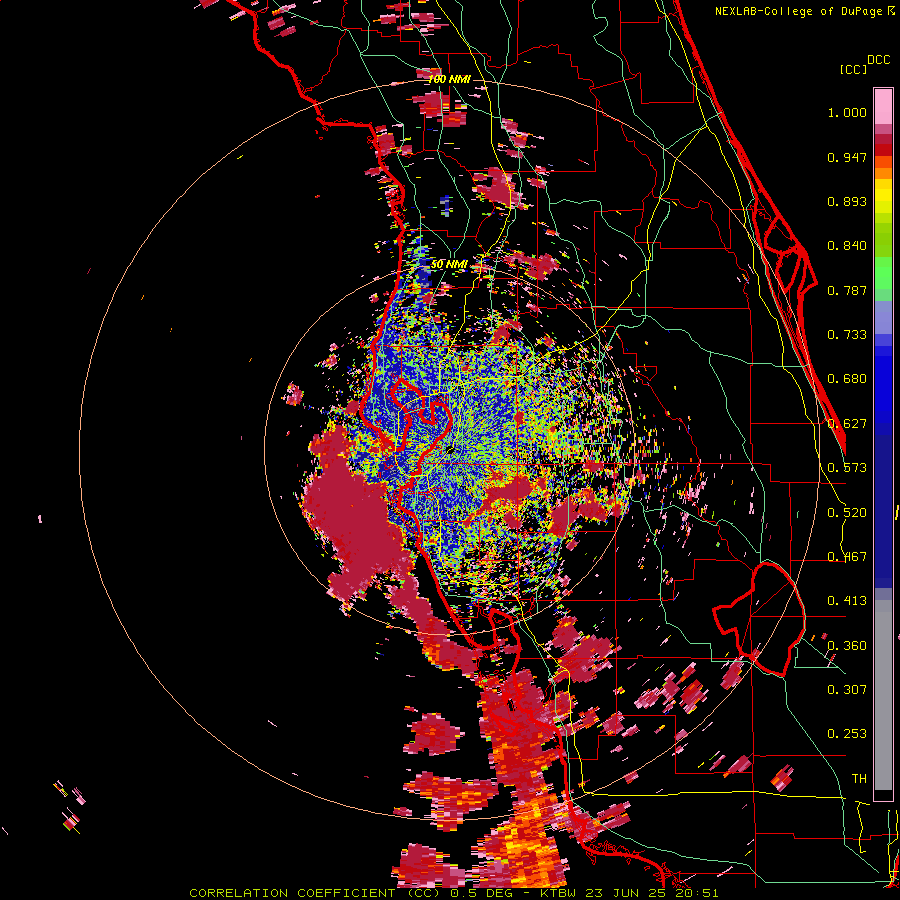Click the 50 NMI range ring label
The image size is (900, 900).
[x=449, y=264]
